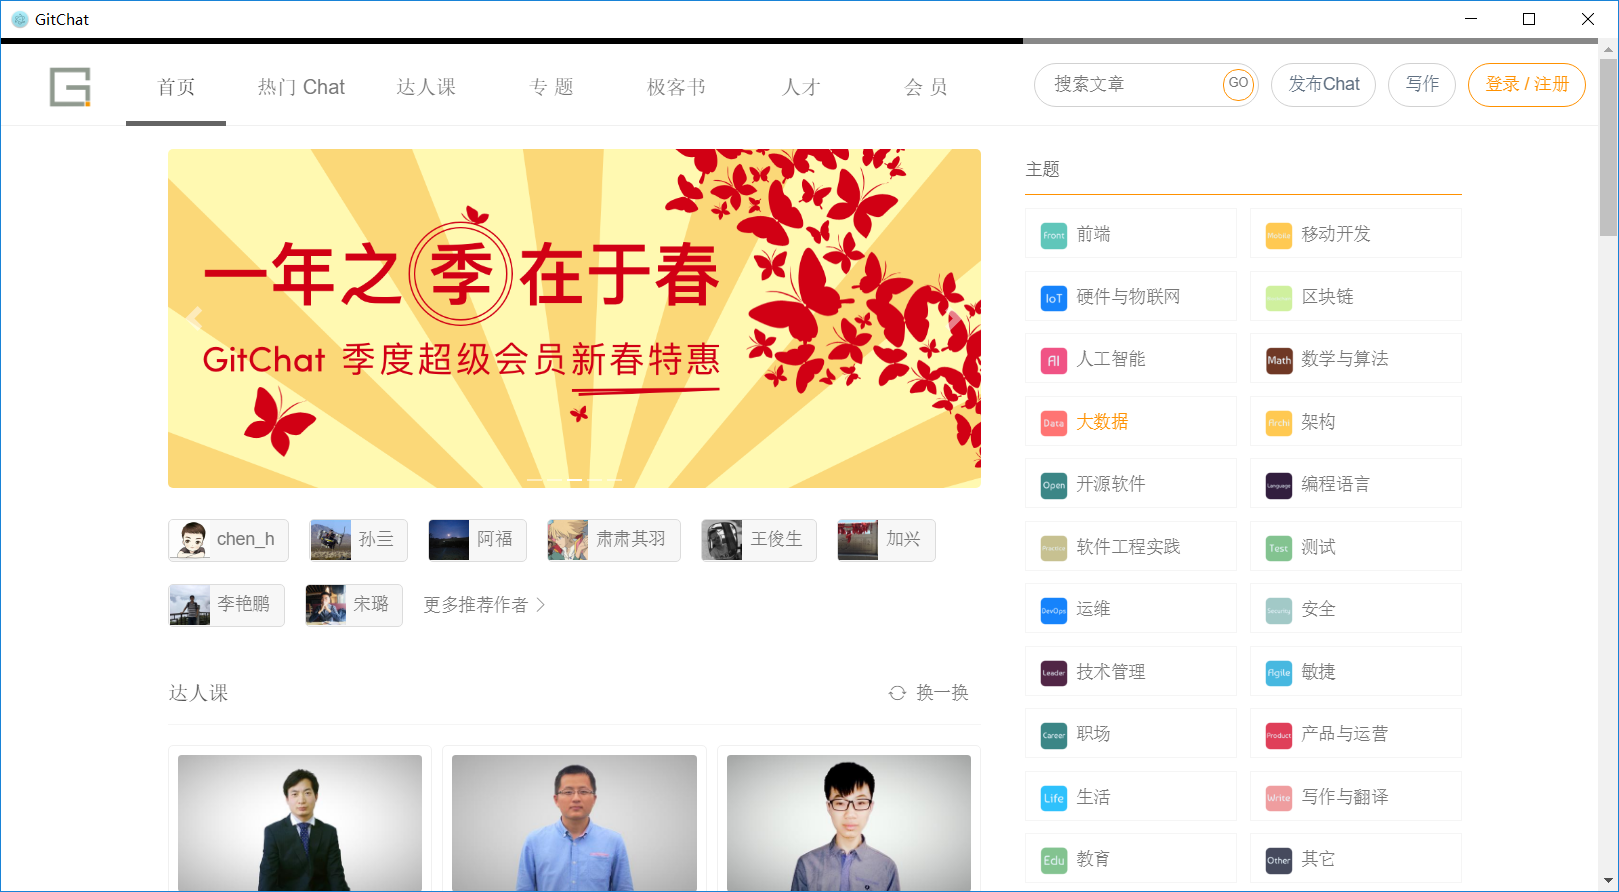Screen dimensions: 1619x892
Task: Click the Front icon for 前端
Action: click(1054, 236)
